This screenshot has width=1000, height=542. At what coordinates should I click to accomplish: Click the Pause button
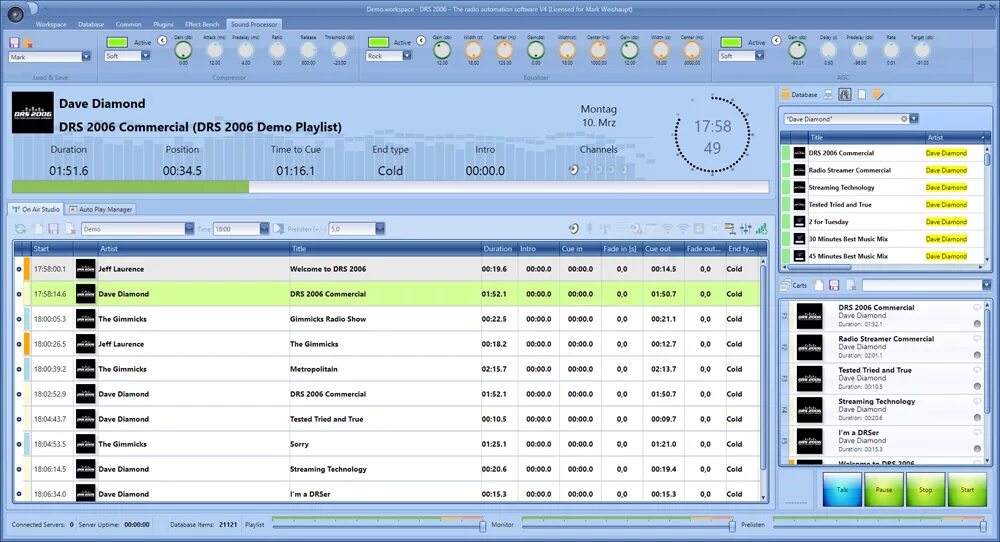click(884, 490)
